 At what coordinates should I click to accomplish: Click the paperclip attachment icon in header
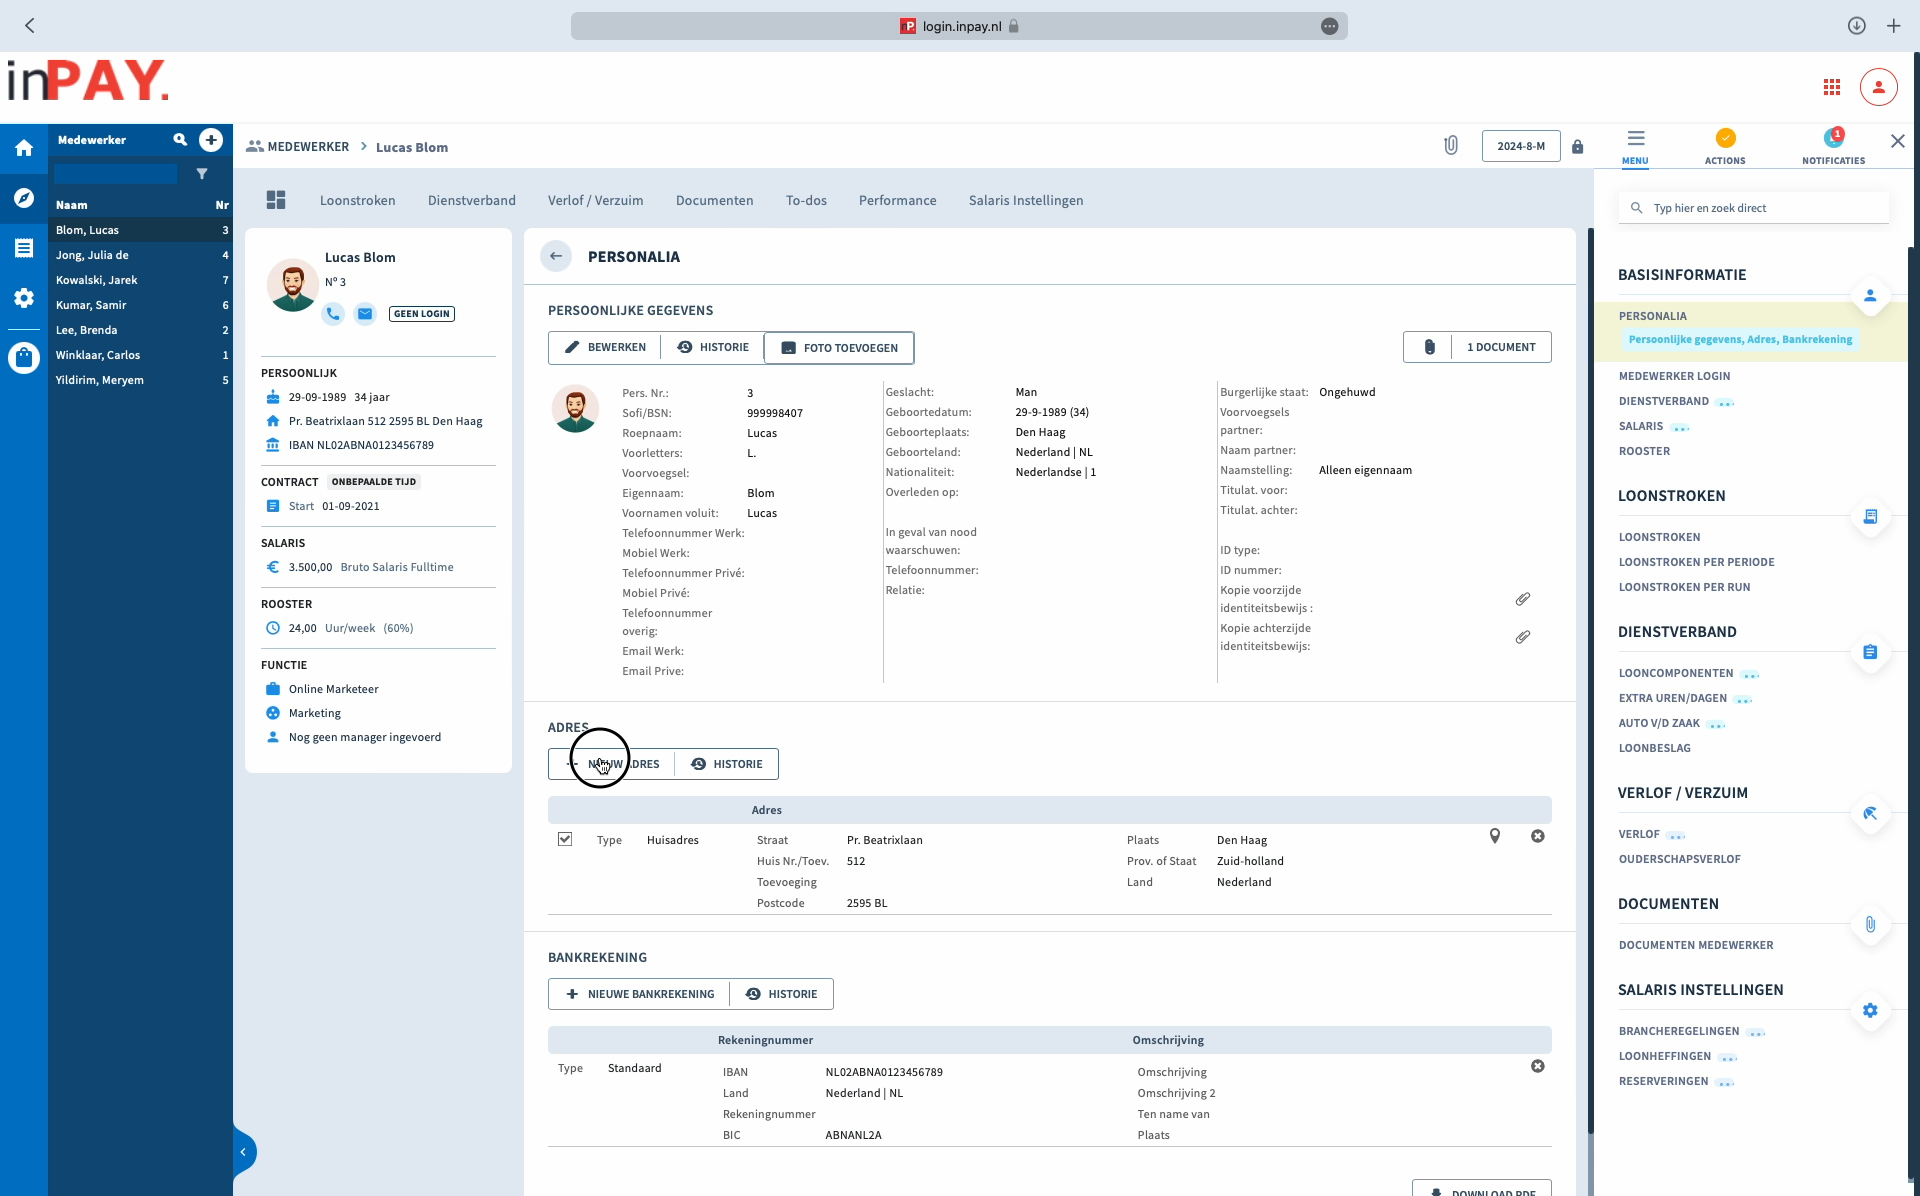click(1451, 146)
